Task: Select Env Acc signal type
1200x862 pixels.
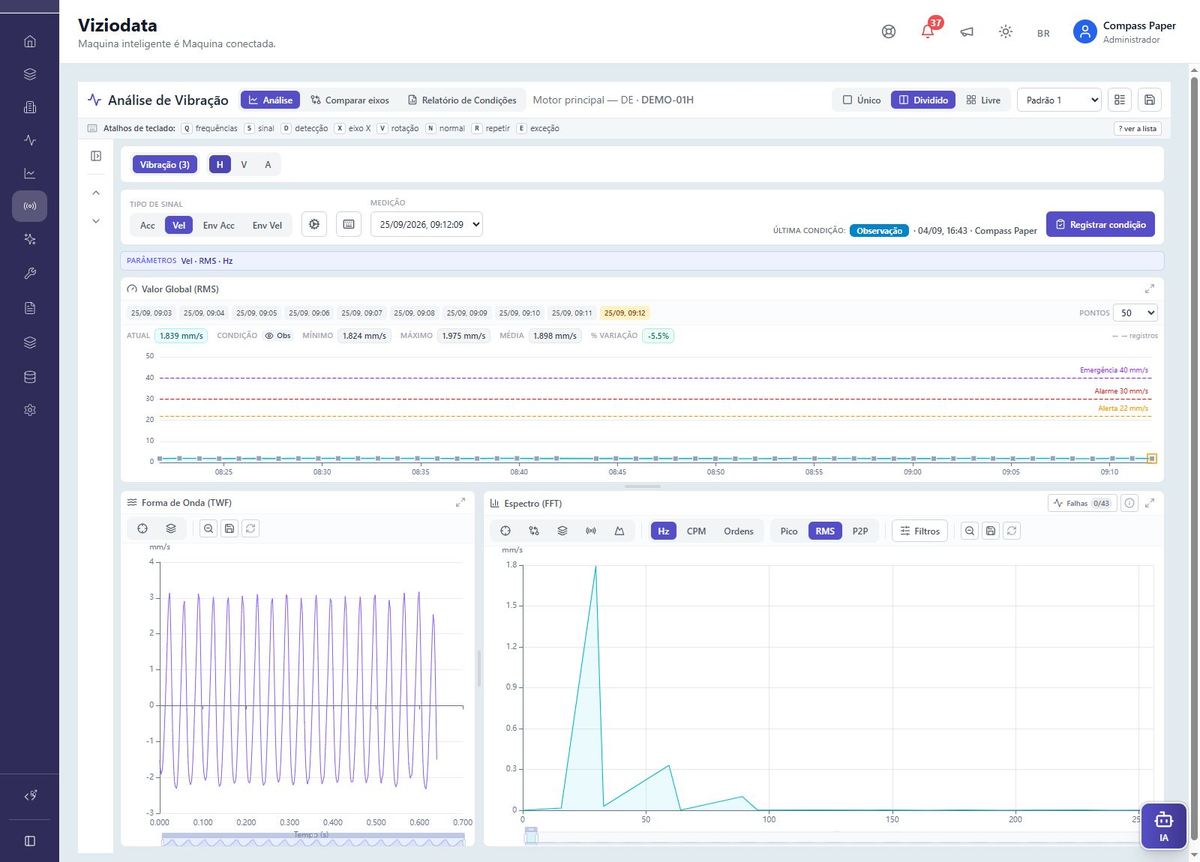Action: point(218,225)
